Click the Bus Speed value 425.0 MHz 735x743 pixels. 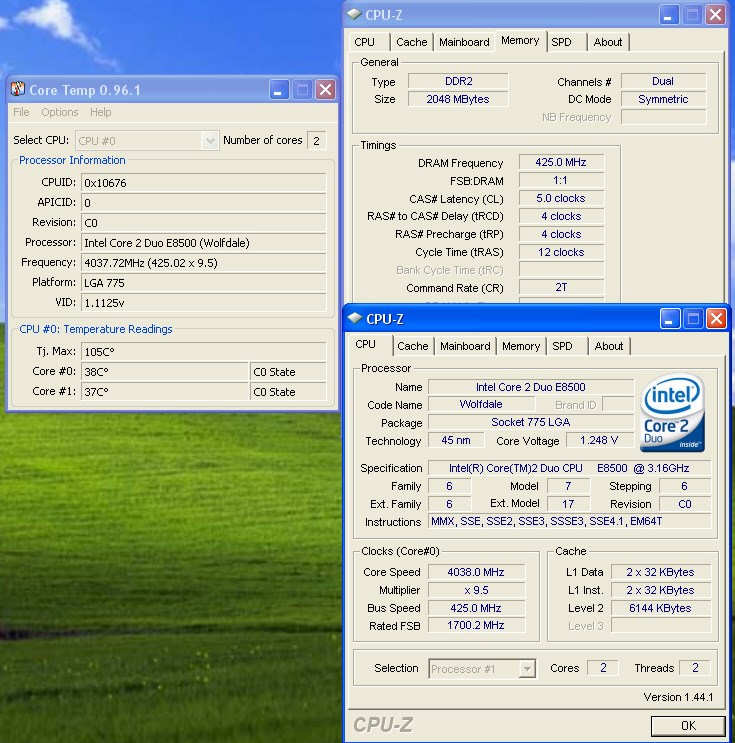[476, 608]
